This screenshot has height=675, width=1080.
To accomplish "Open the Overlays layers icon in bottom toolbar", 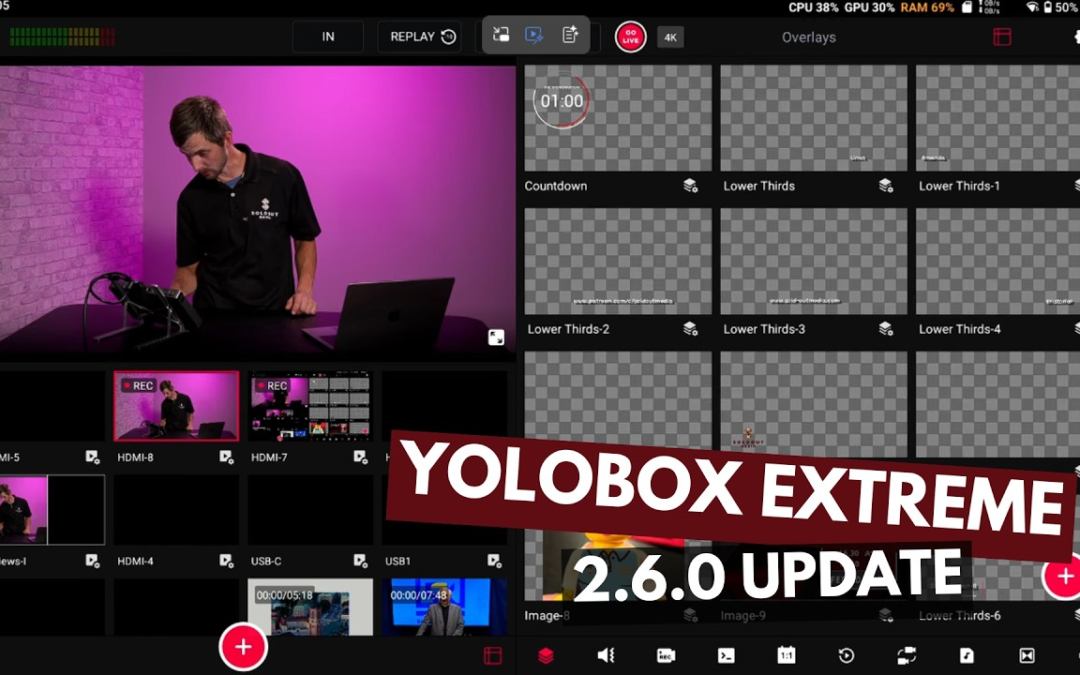I will 546,656.
